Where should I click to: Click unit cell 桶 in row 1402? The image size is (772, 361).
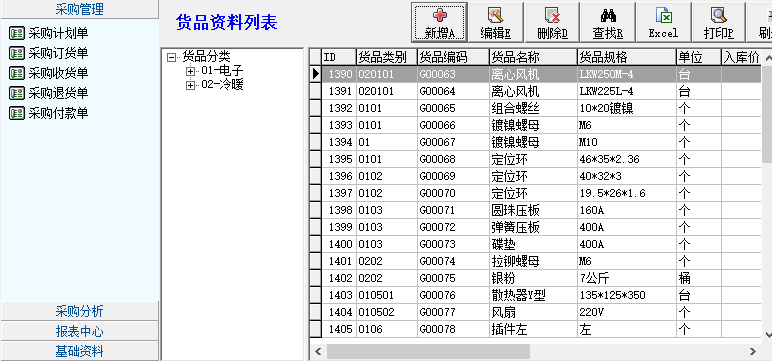click(x=699, y=278)
